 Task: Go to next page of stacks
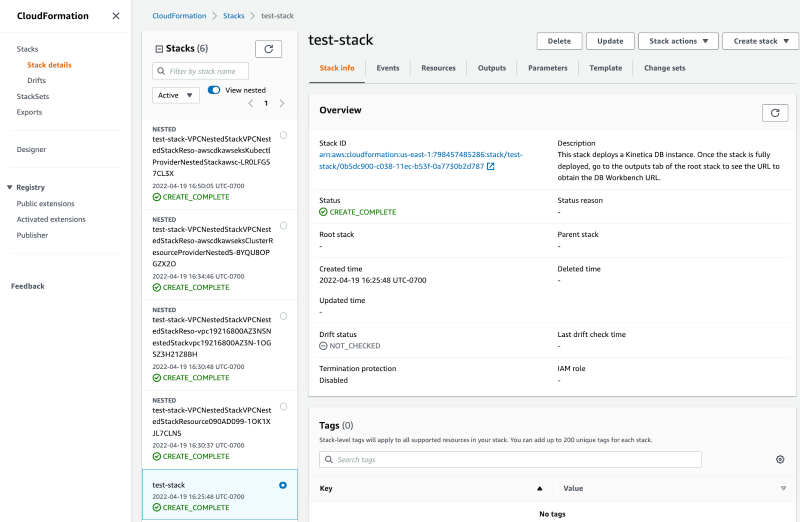(282, 103)
